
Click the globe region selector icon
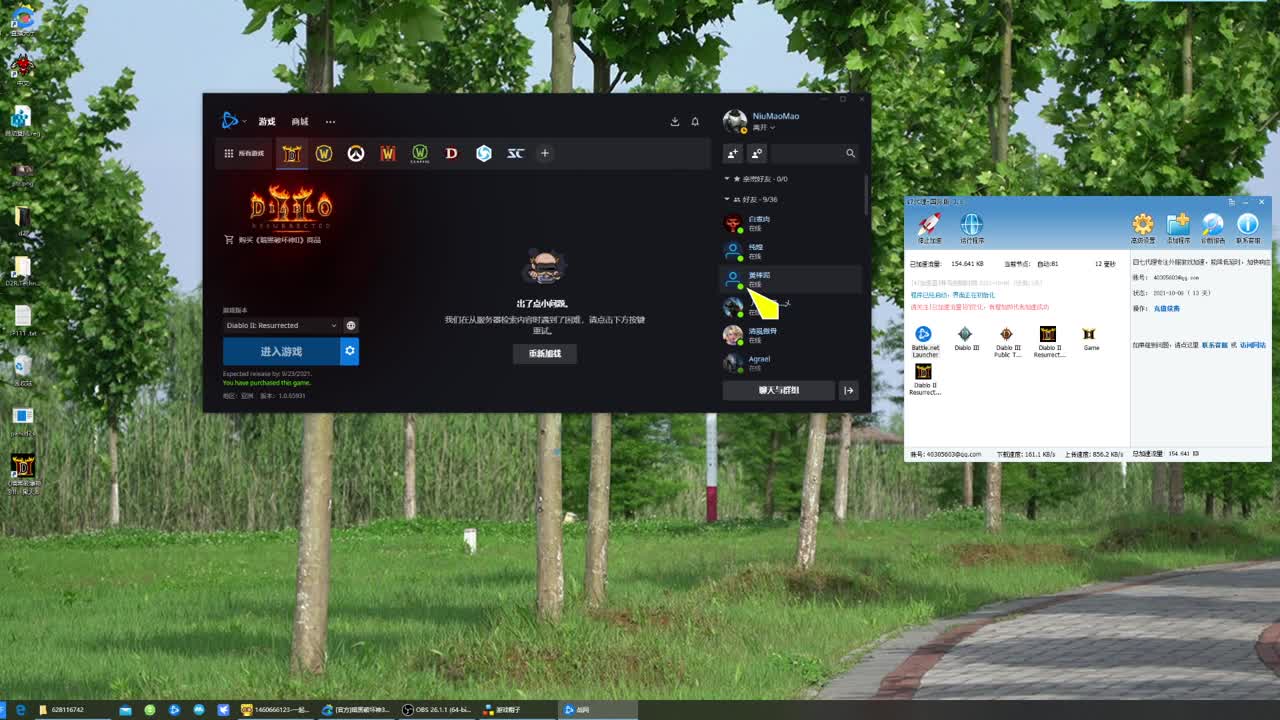point(351,325)
